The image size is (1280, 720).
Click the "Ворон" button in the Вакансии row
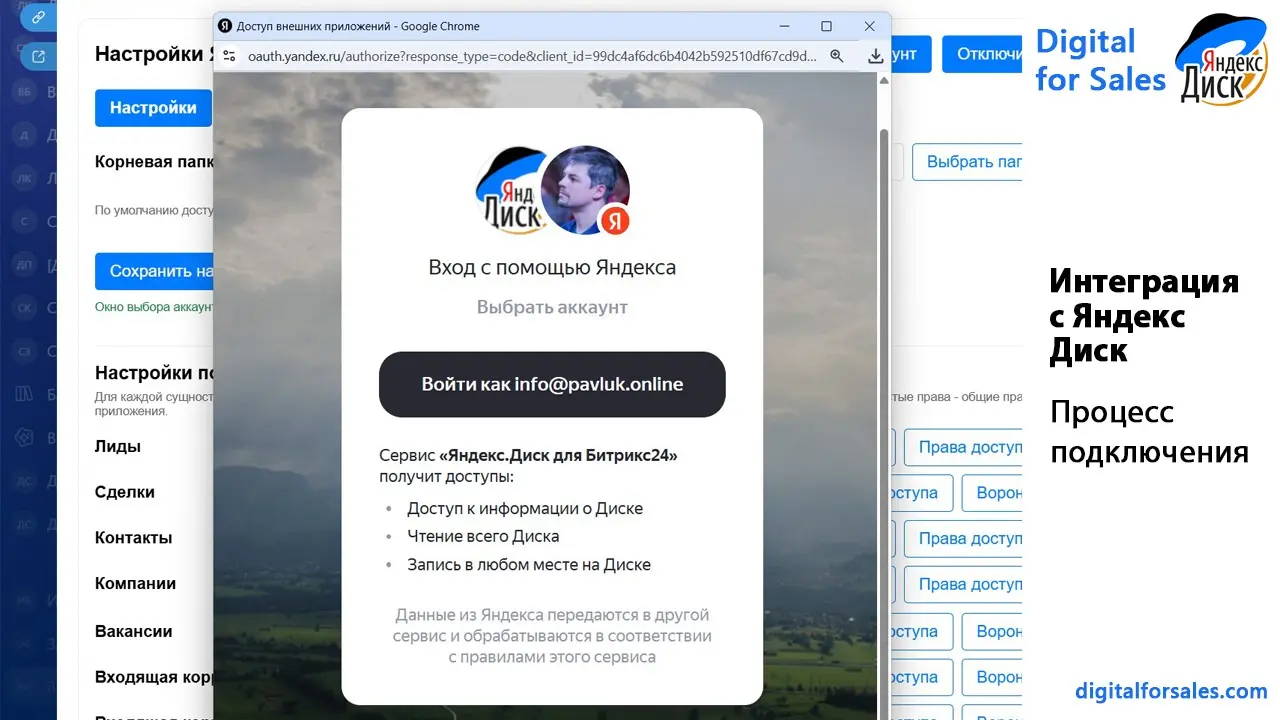click(992, 632)
